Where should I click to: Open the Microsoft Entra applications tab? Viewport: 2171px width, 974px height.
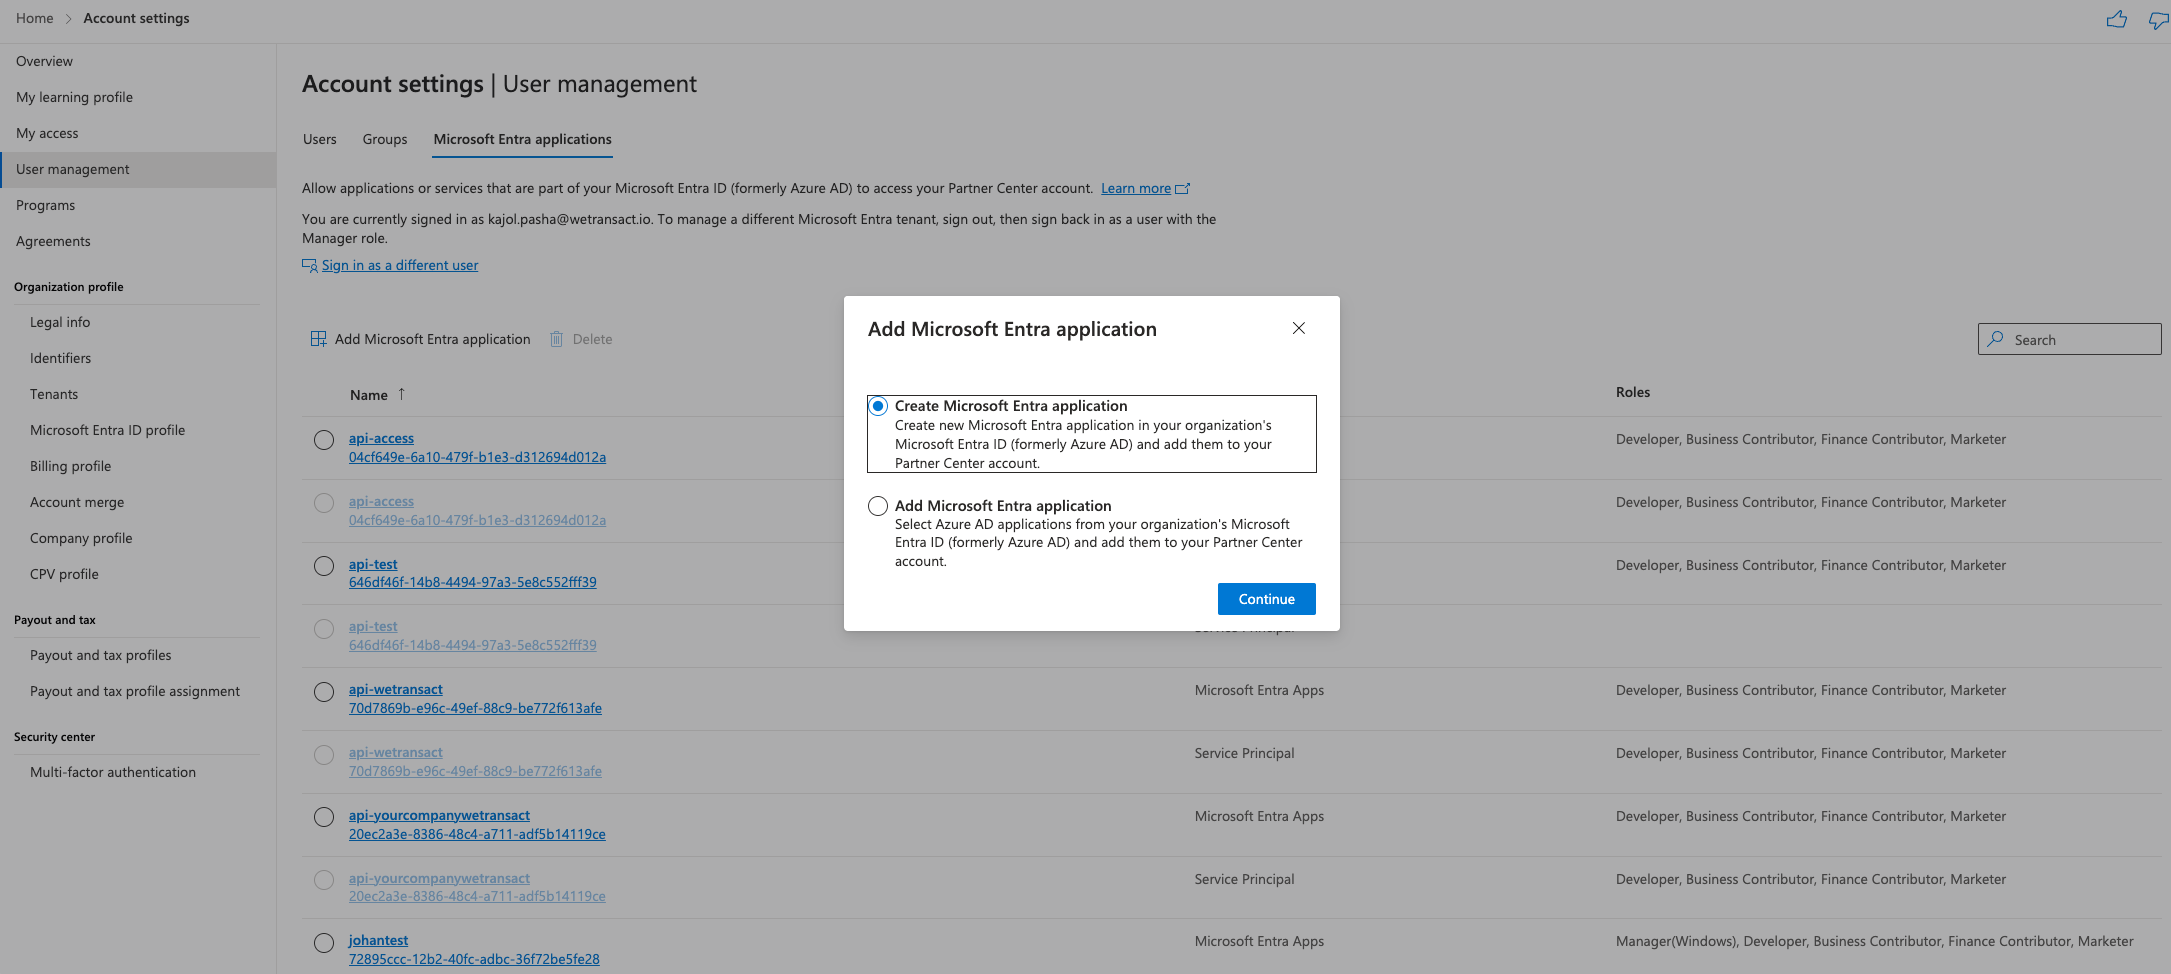522,139
